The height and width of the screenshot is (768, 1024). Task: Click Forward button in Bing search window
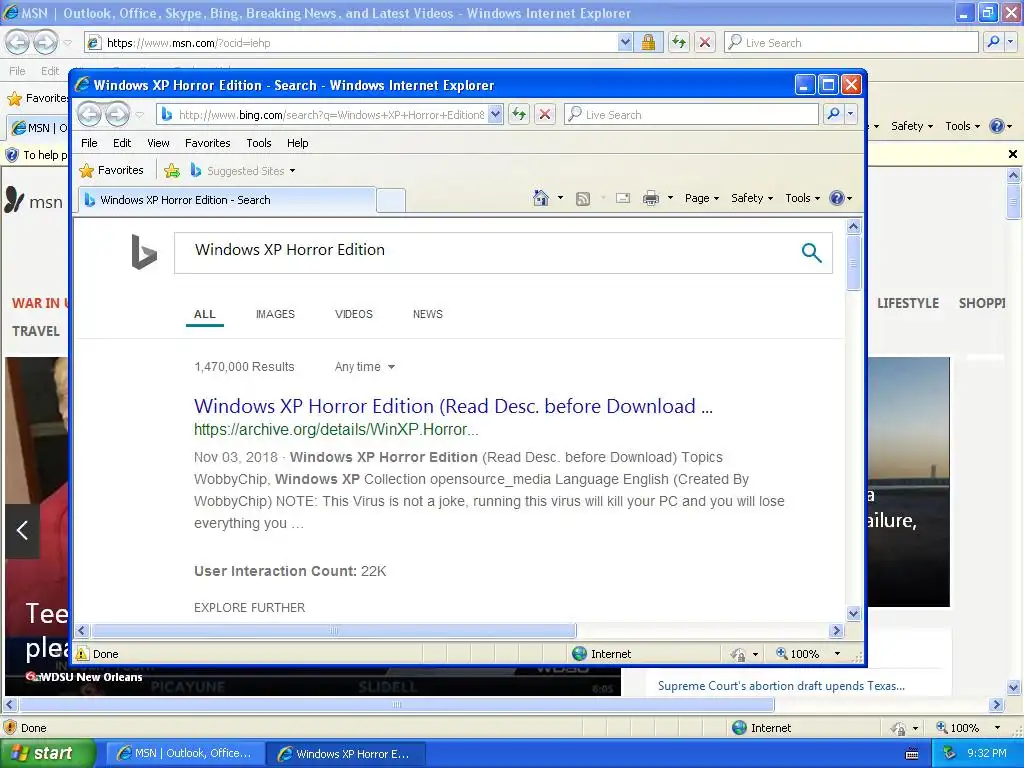tap(118, 114)
